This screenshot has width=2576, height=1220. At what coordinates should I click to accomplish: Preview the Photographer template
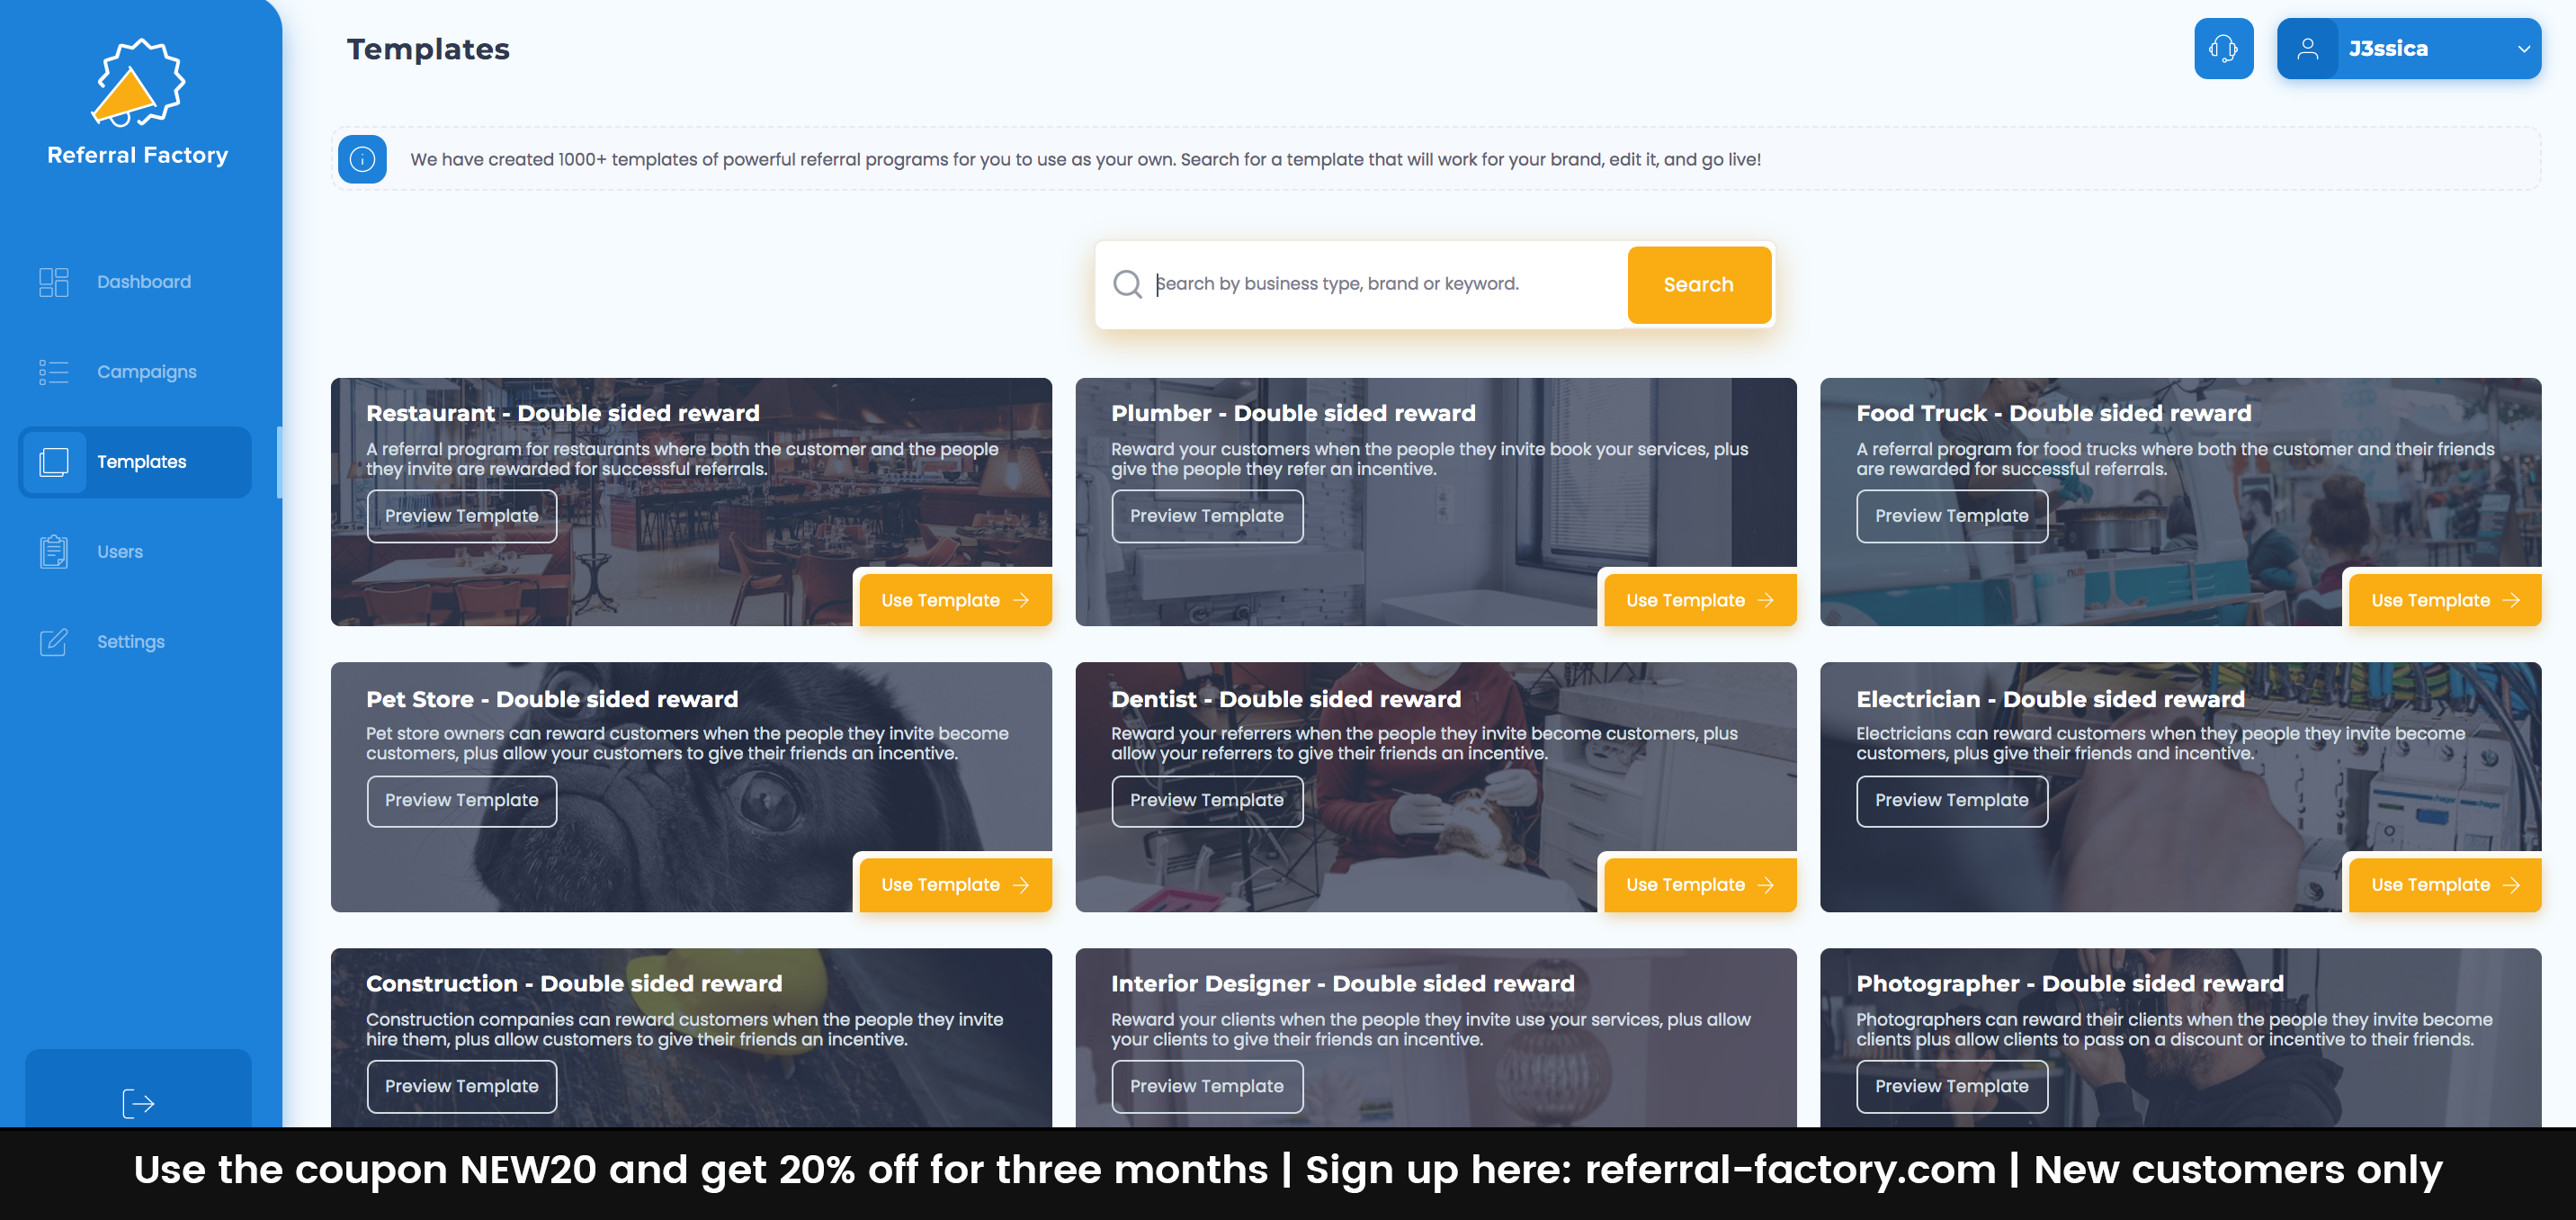coord(1951,1086)
